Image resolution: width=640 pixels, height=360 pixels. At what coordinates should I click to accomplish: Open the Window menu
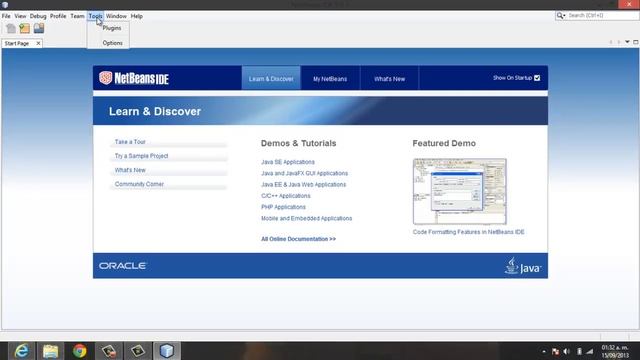tap(116, 16)
